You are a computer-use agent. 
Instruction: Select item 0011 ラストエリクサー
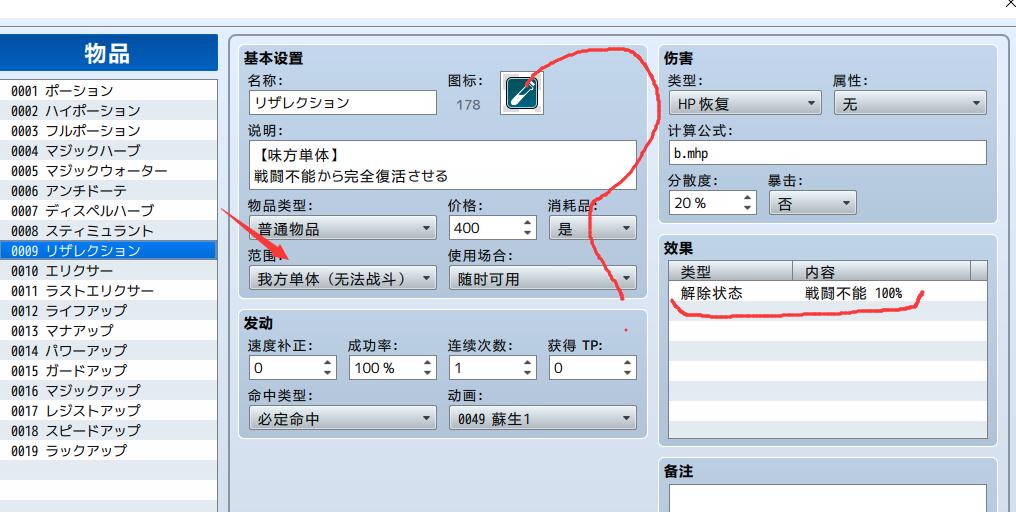tap(109, 290)
